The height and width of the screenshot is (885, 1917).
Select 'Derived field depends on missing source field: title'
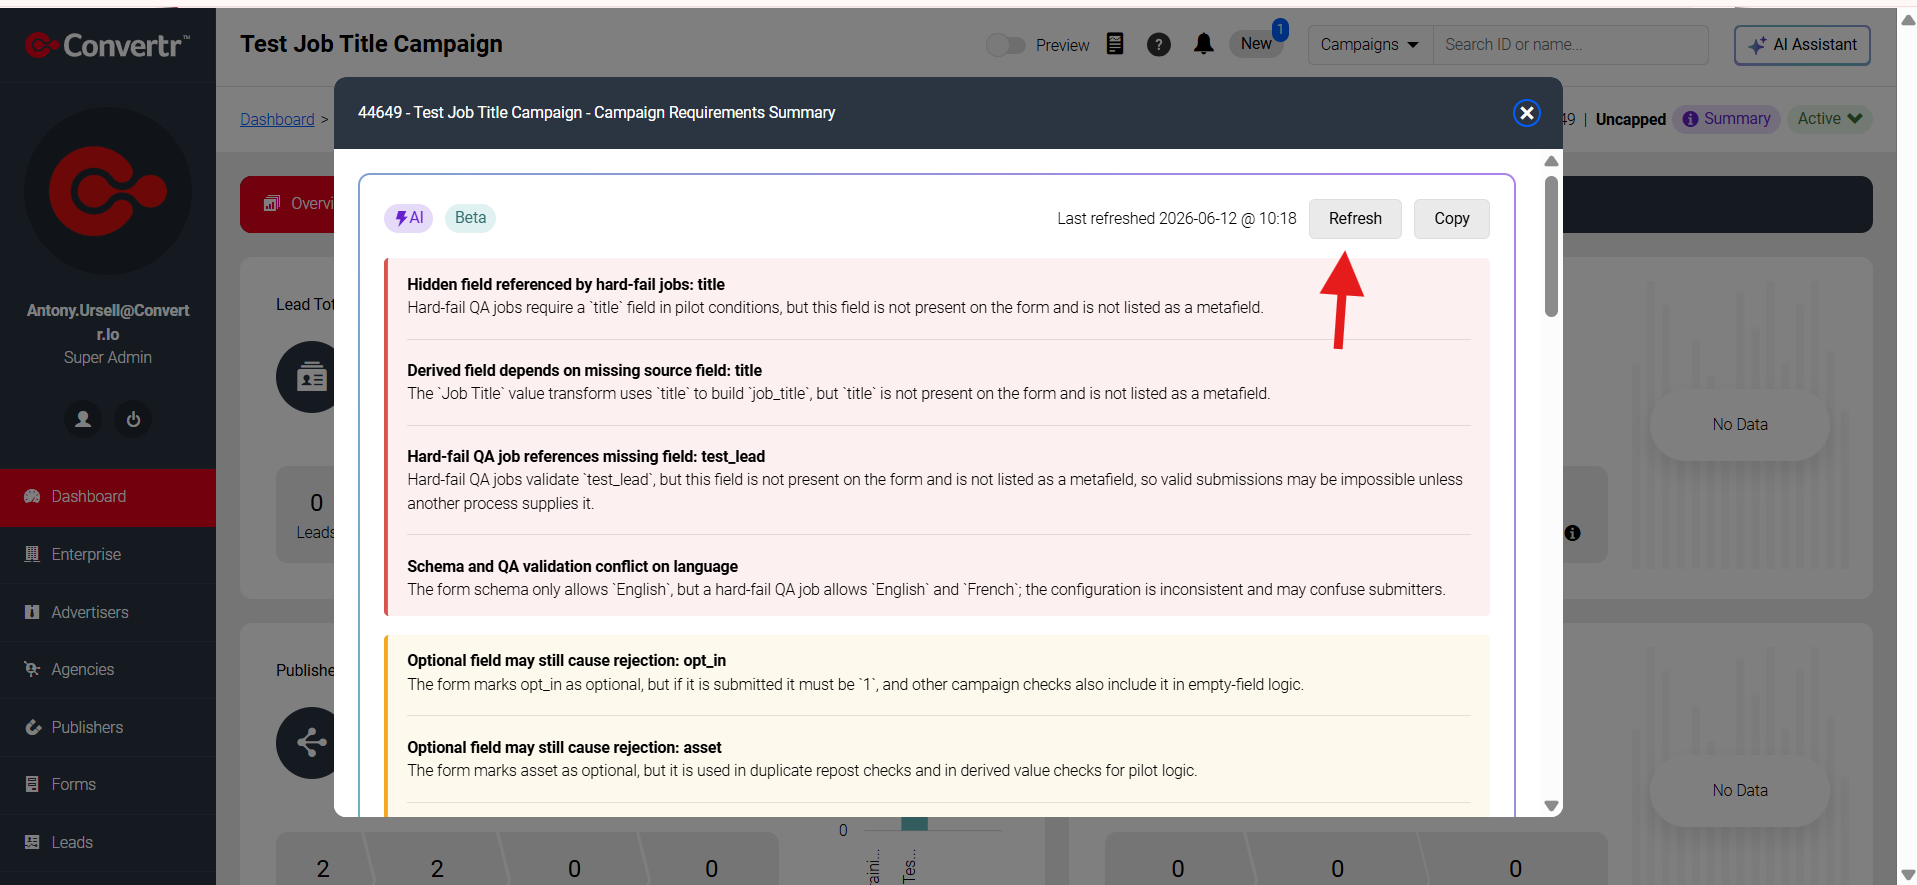click(x=584, y=371)
